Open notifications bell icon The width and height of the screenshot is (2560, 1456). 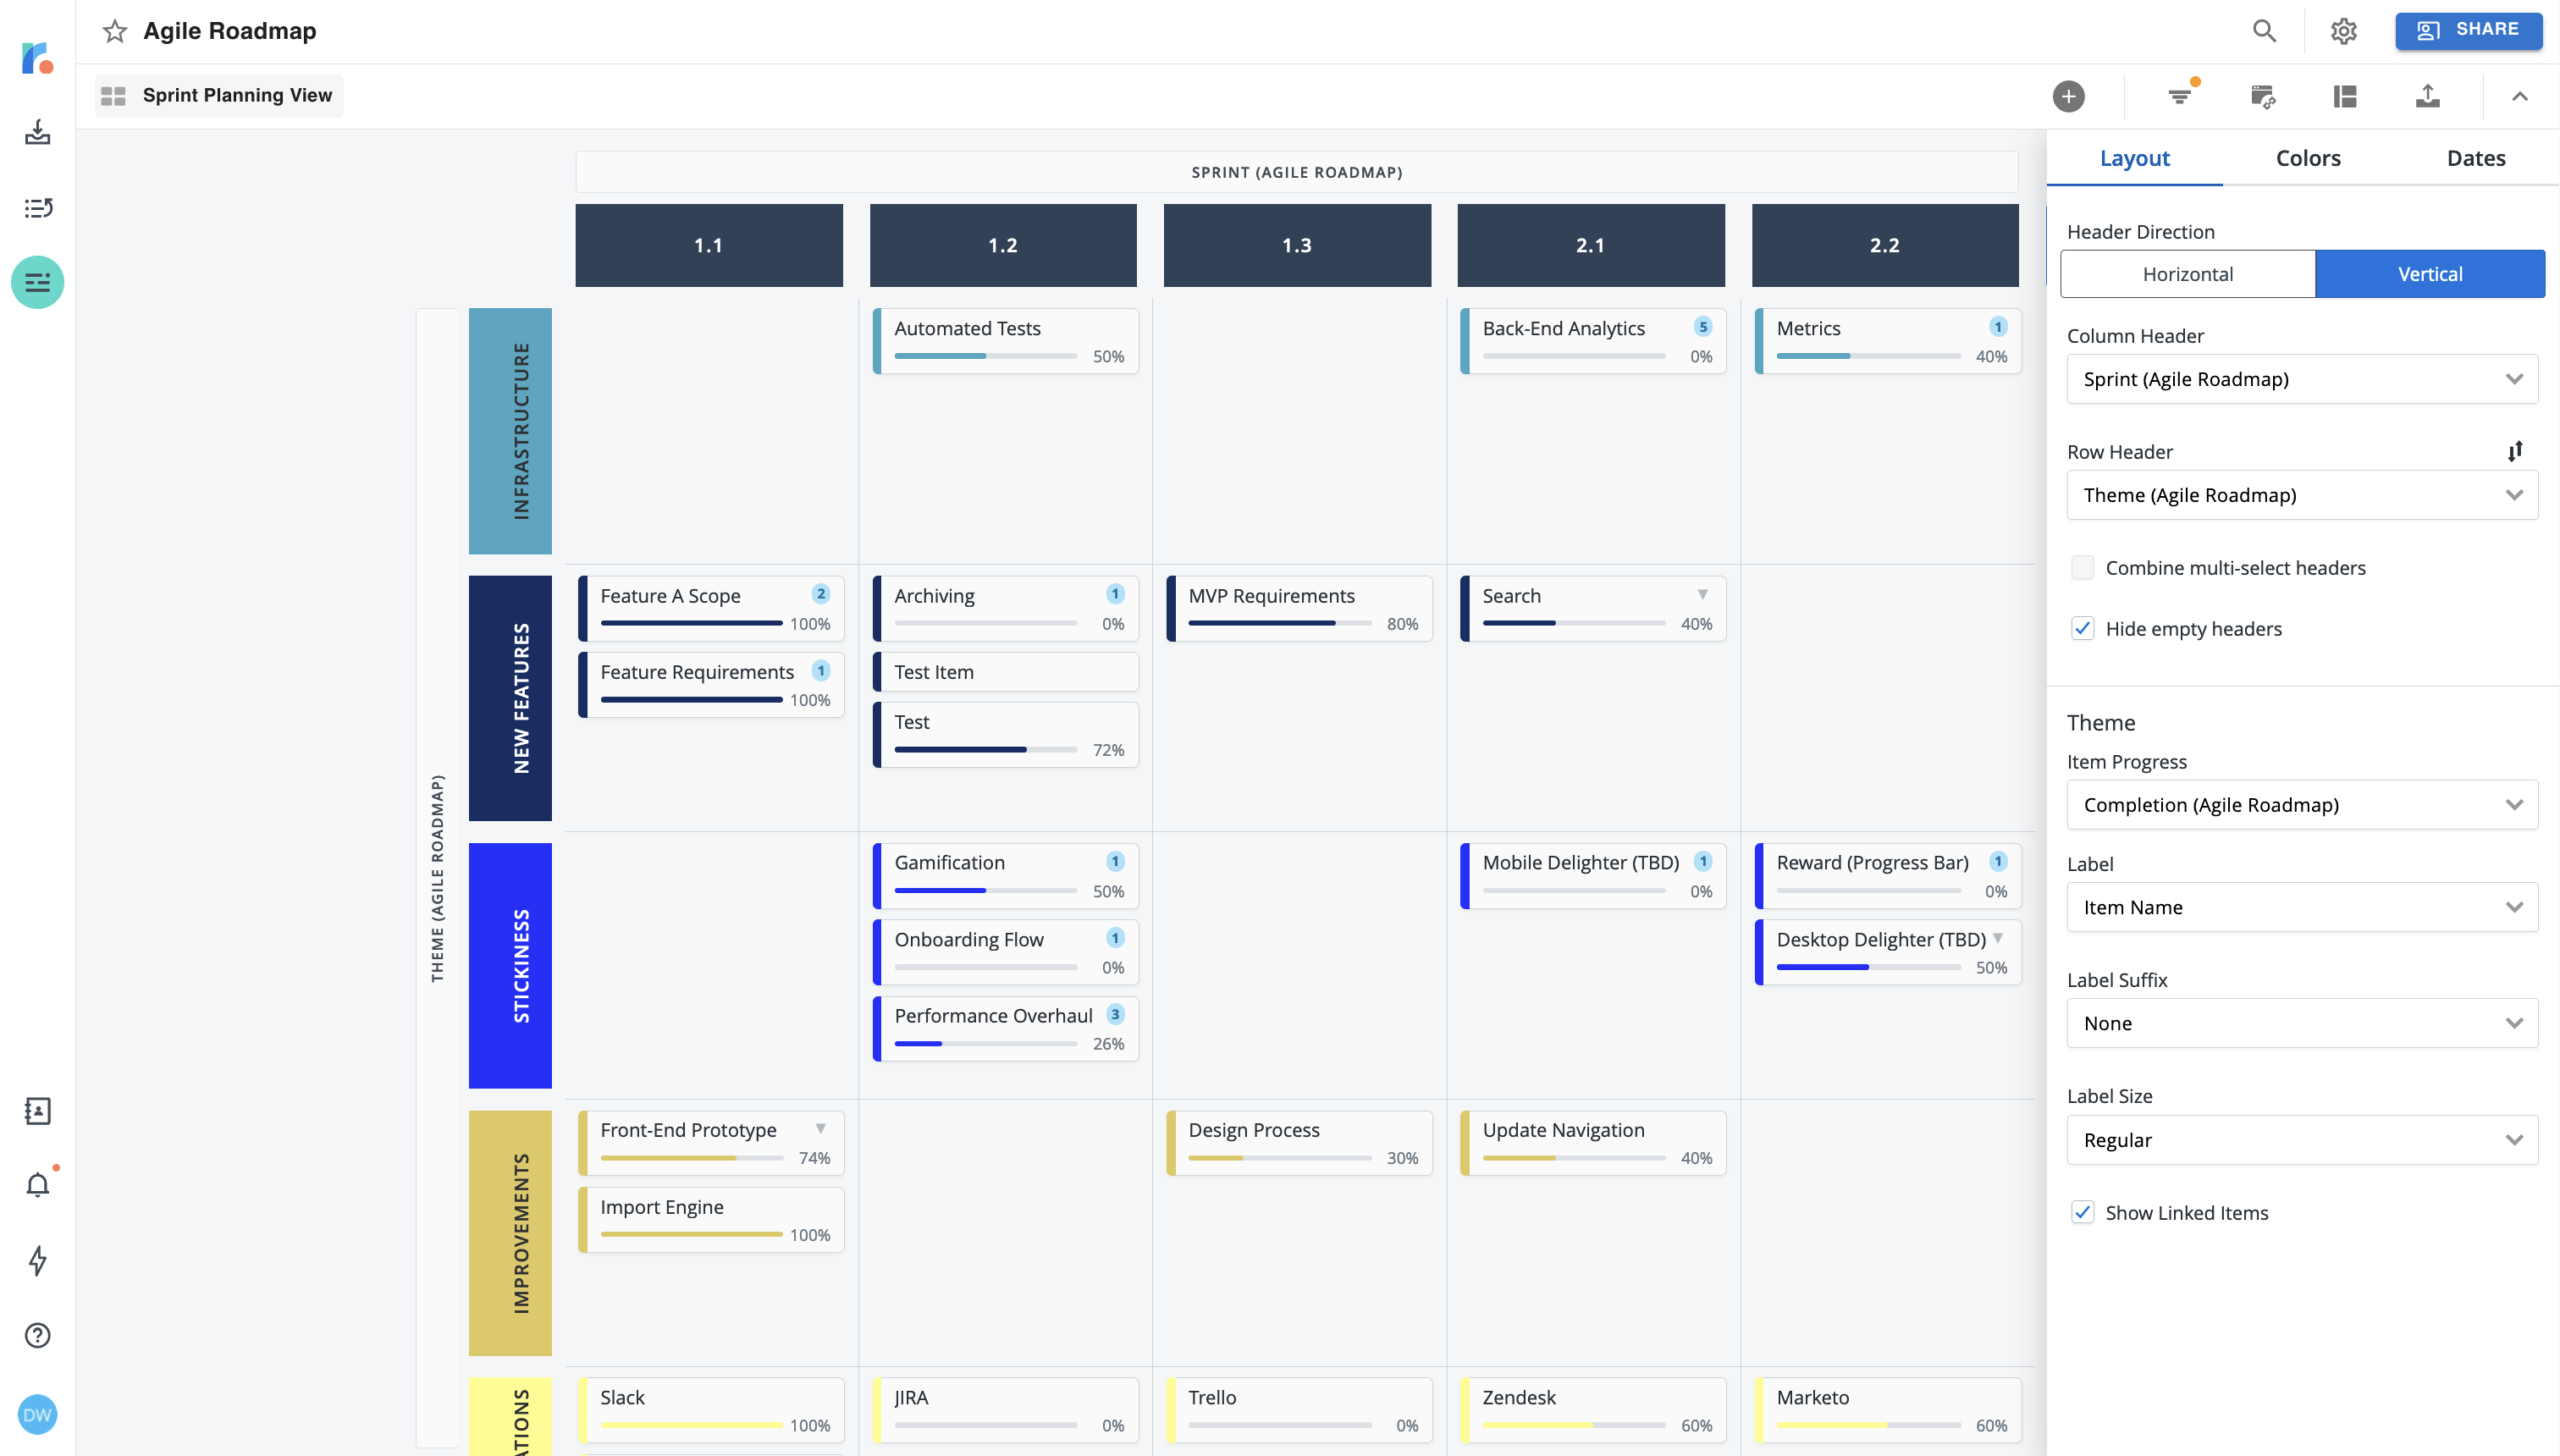coord(37,1185)
